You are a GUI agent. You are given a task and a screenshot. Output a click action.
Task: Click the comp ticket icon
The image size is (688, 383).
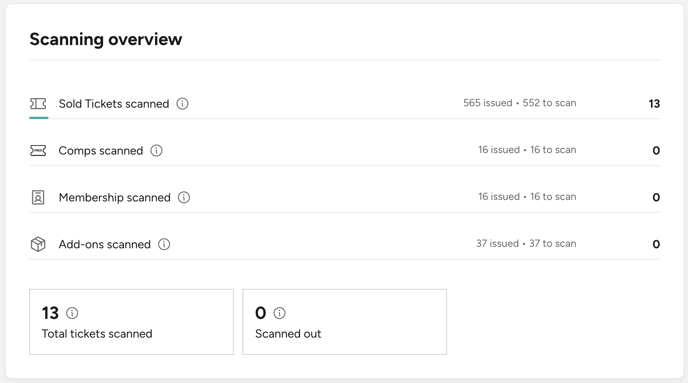38,150
